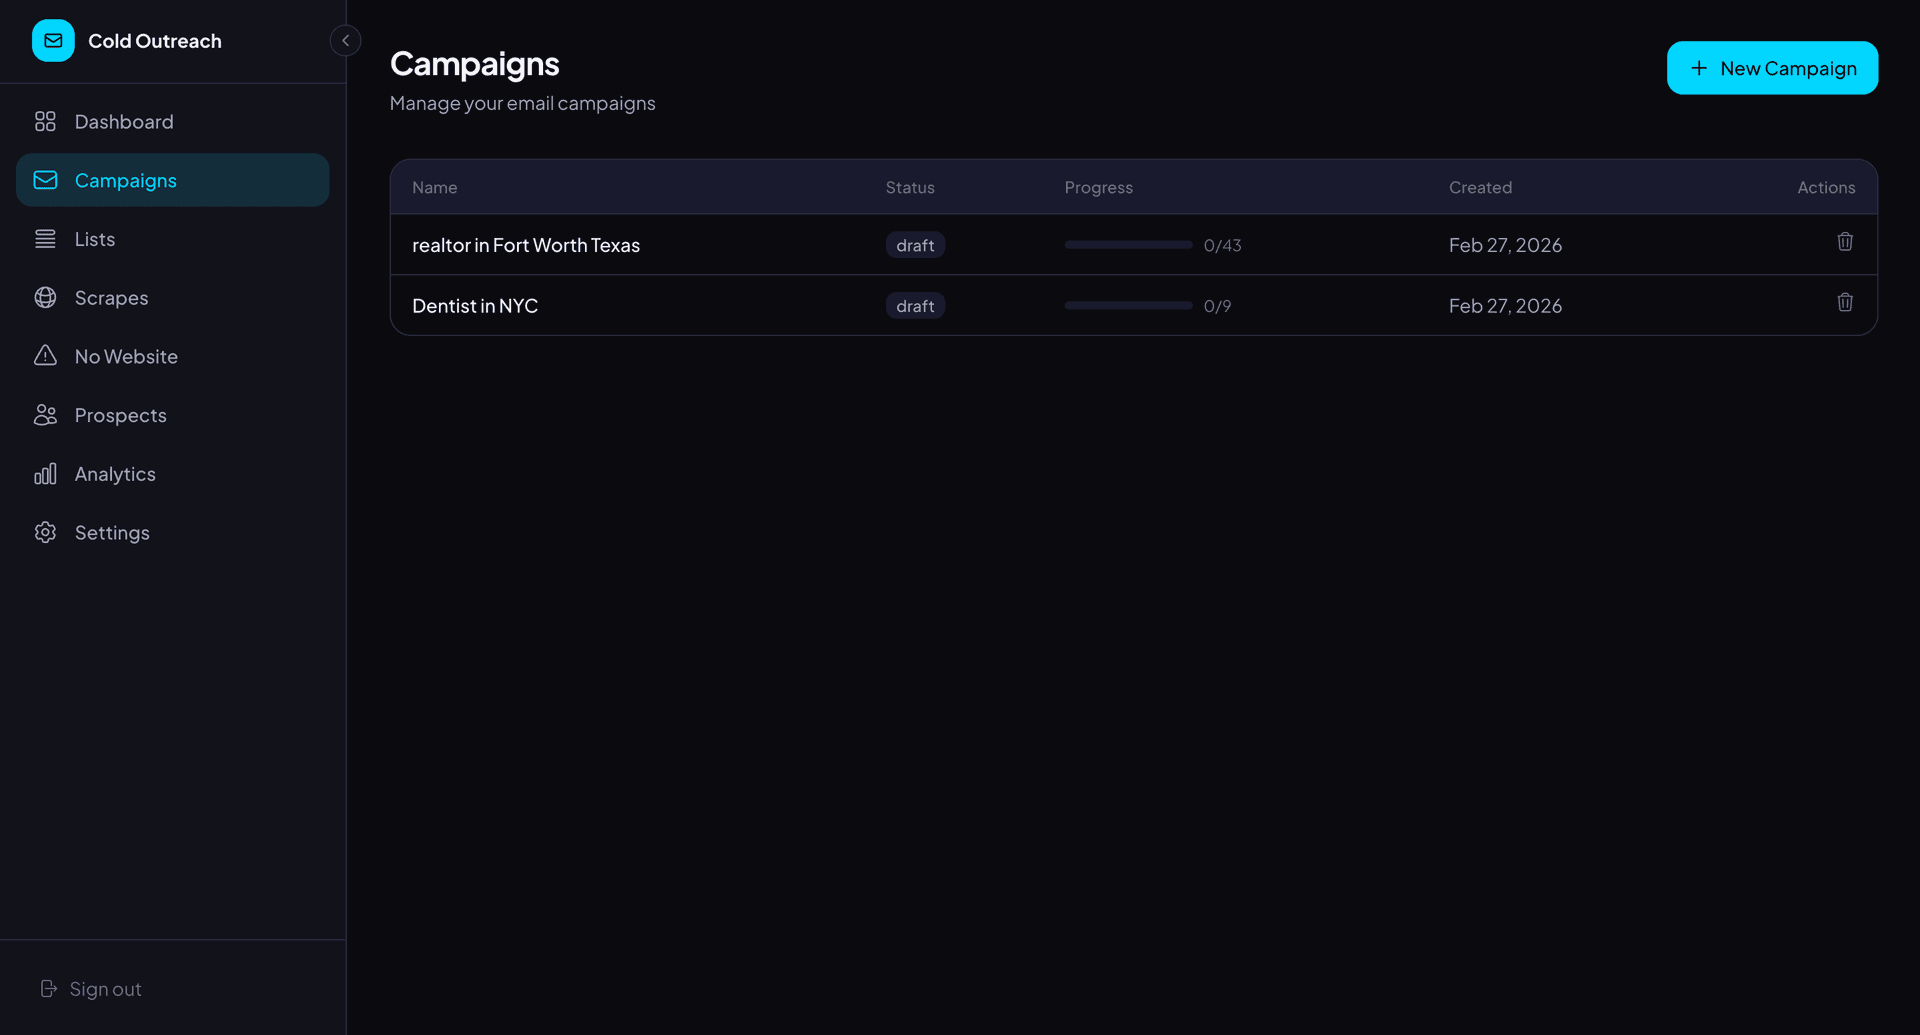Delete the Dentist in NYC campaign
The image size is (1920, 1035).
click(x=1845, y=302)
